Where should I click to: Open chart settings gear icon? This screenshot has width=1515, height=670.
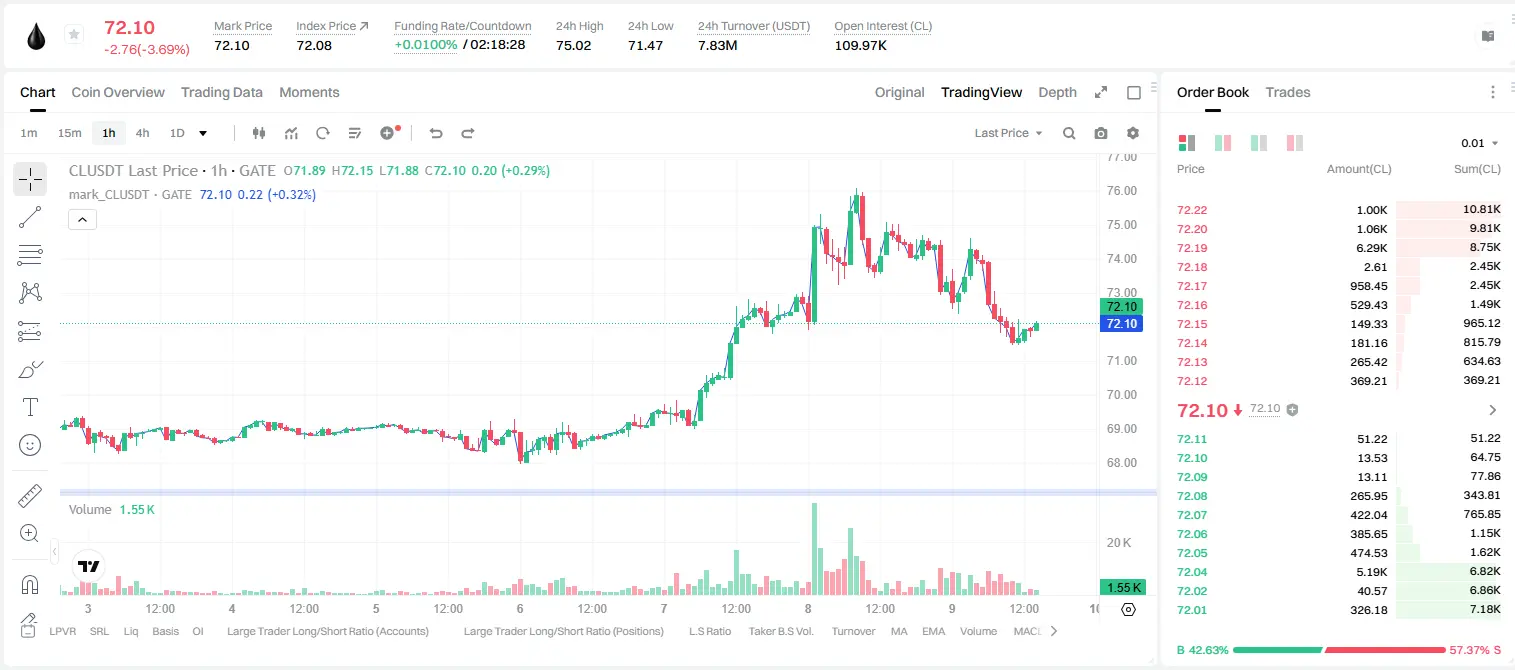1133,133
